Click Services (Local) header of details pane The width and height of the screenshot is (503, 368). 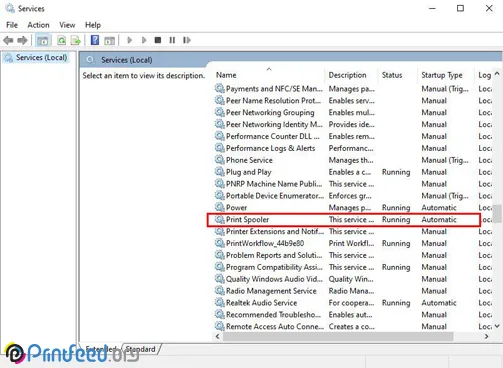tap(127, 60)
